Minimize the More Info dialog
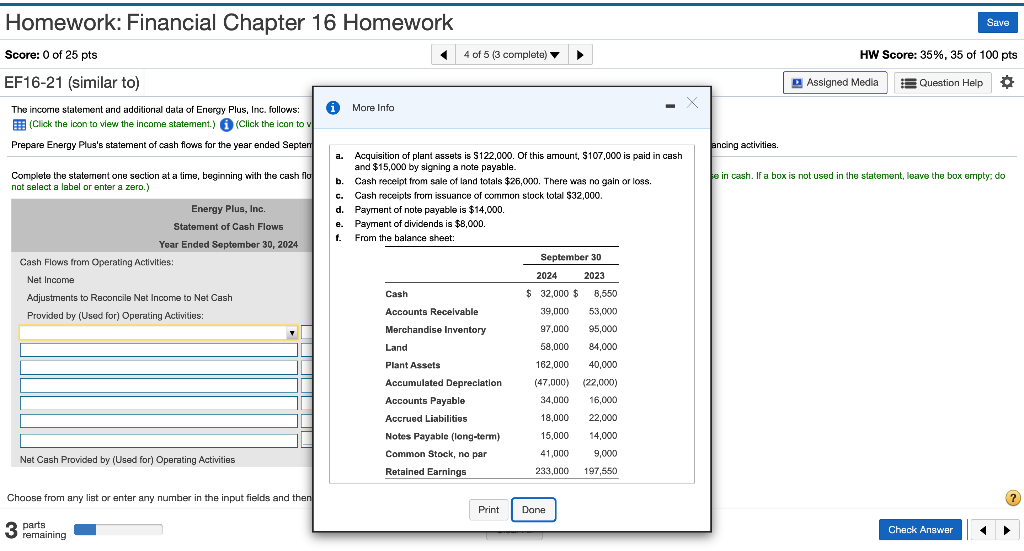The height and width of the screenshot is (551, 1024). tap(670, 106)
